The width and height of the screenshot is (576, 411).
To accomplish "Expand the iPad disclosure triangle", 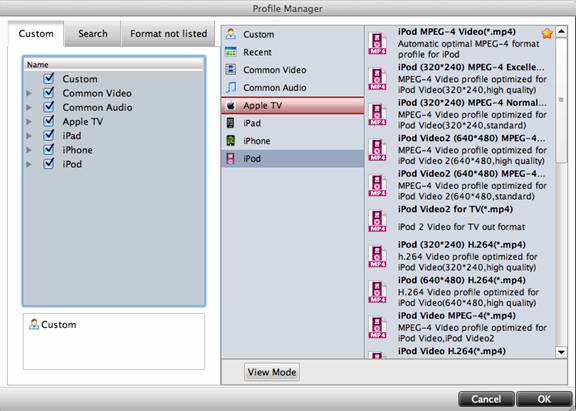I will point(29,136).
